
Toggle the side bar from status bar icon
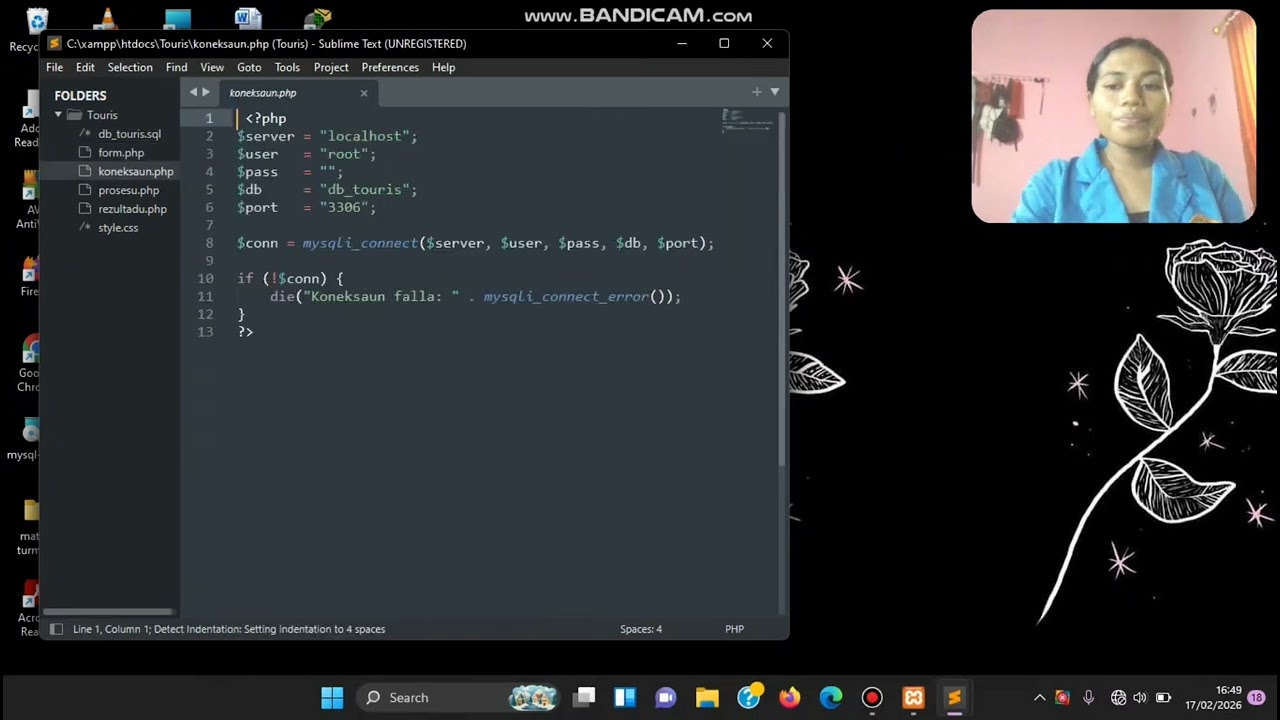(x=56, y=629)
